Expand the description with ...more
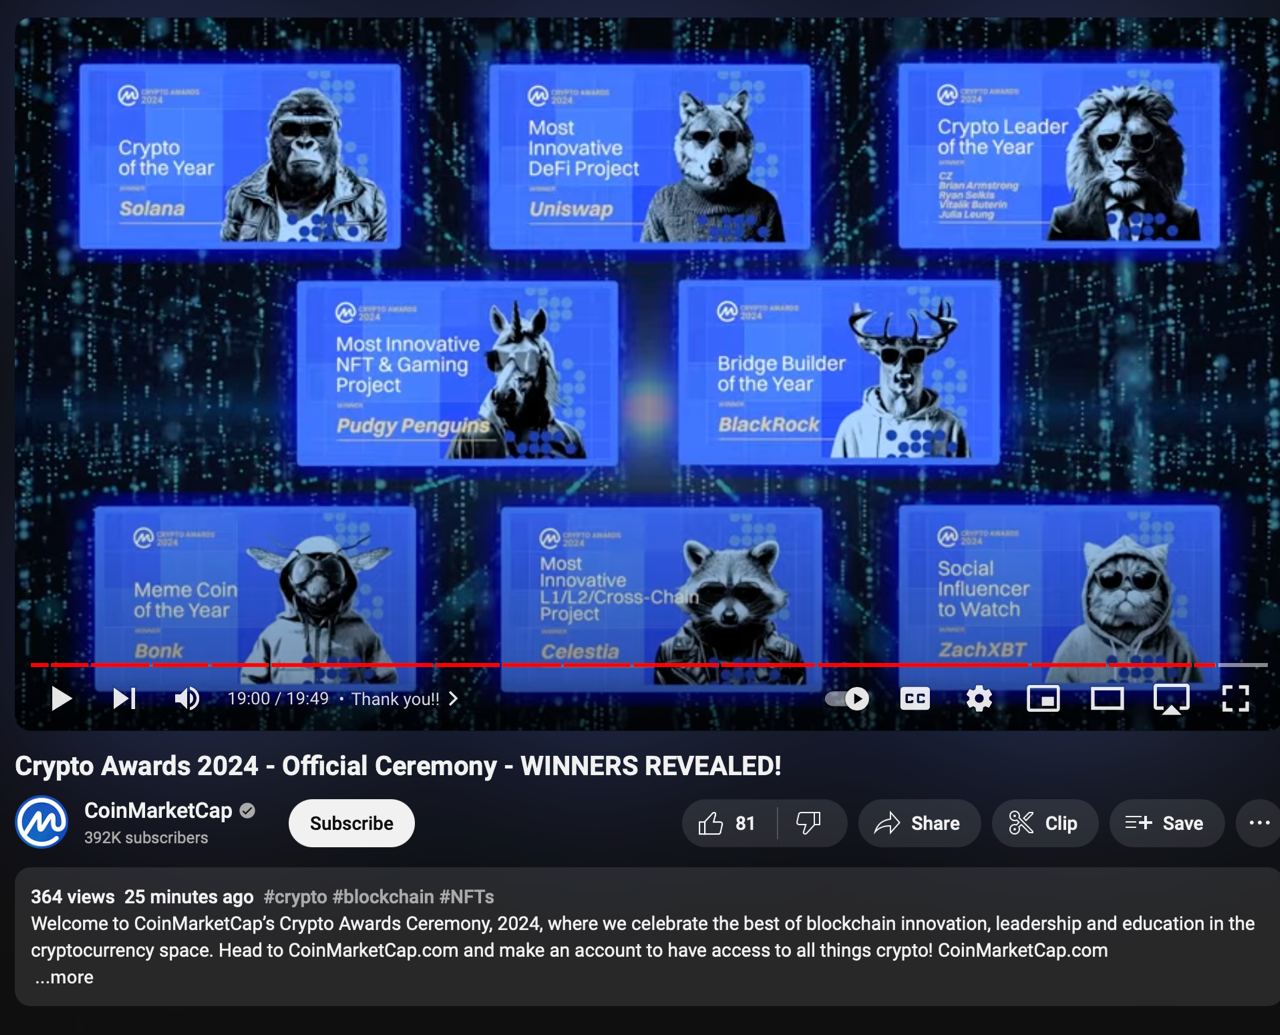 [x=64, y=977]
